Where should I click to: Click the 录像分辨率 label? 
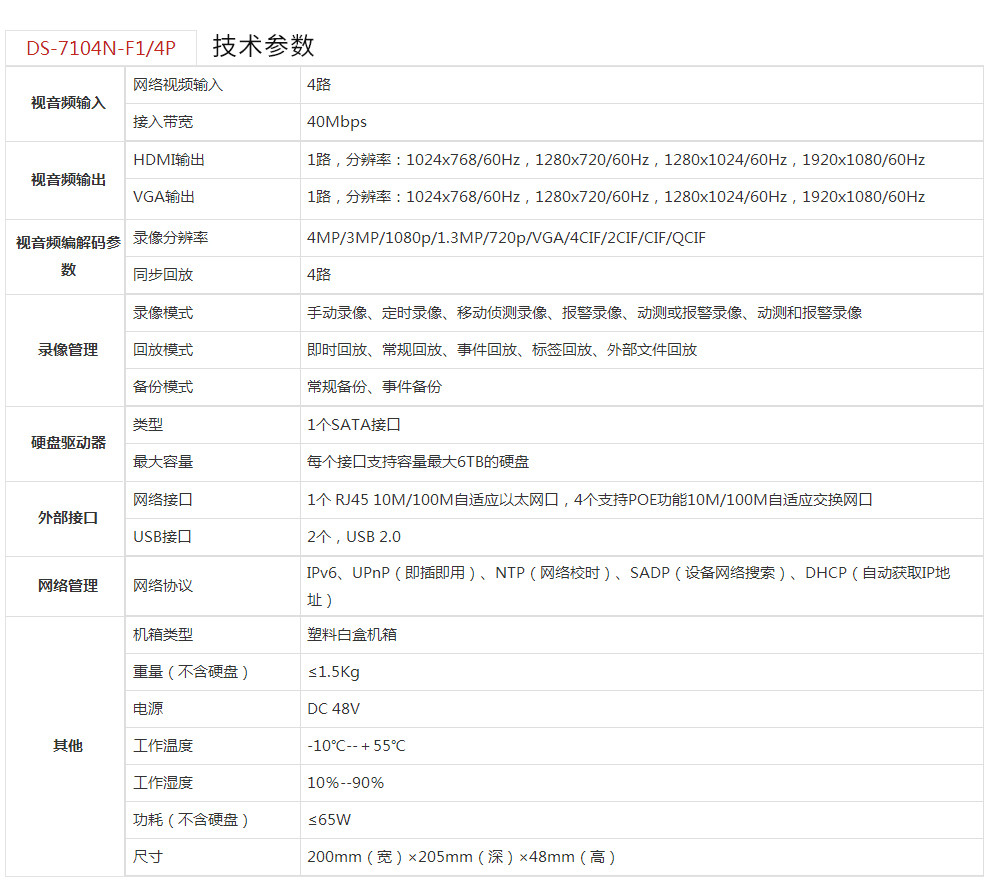click(170, 238)
